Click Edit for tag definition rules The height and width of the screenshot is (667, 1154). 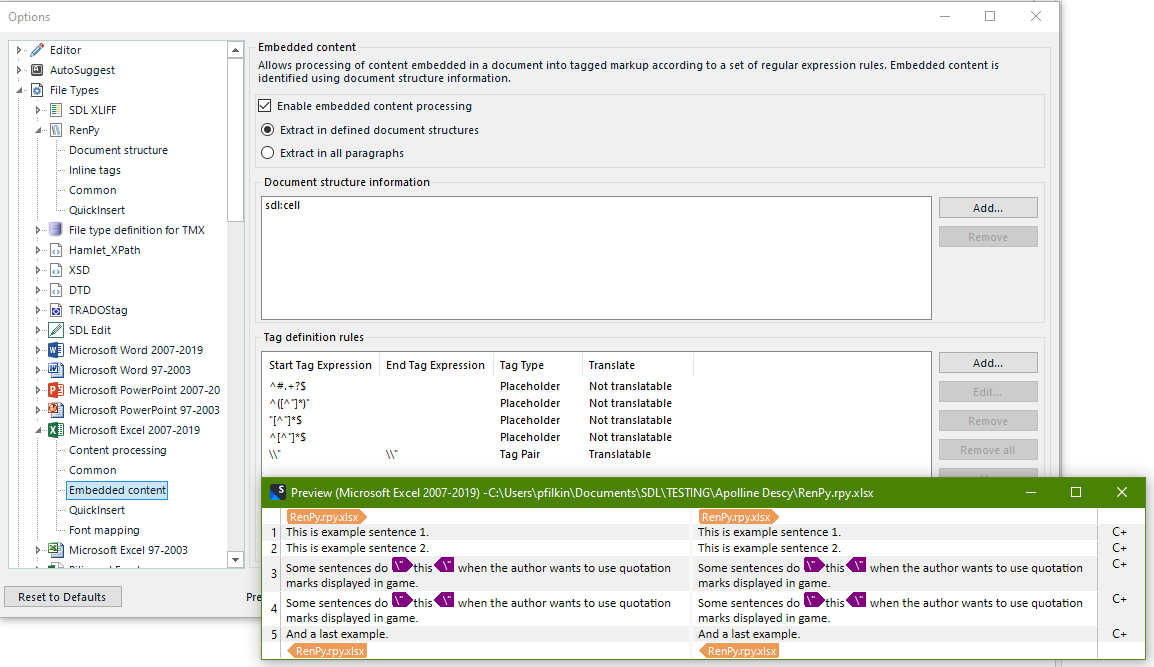(x=988, y=392)
